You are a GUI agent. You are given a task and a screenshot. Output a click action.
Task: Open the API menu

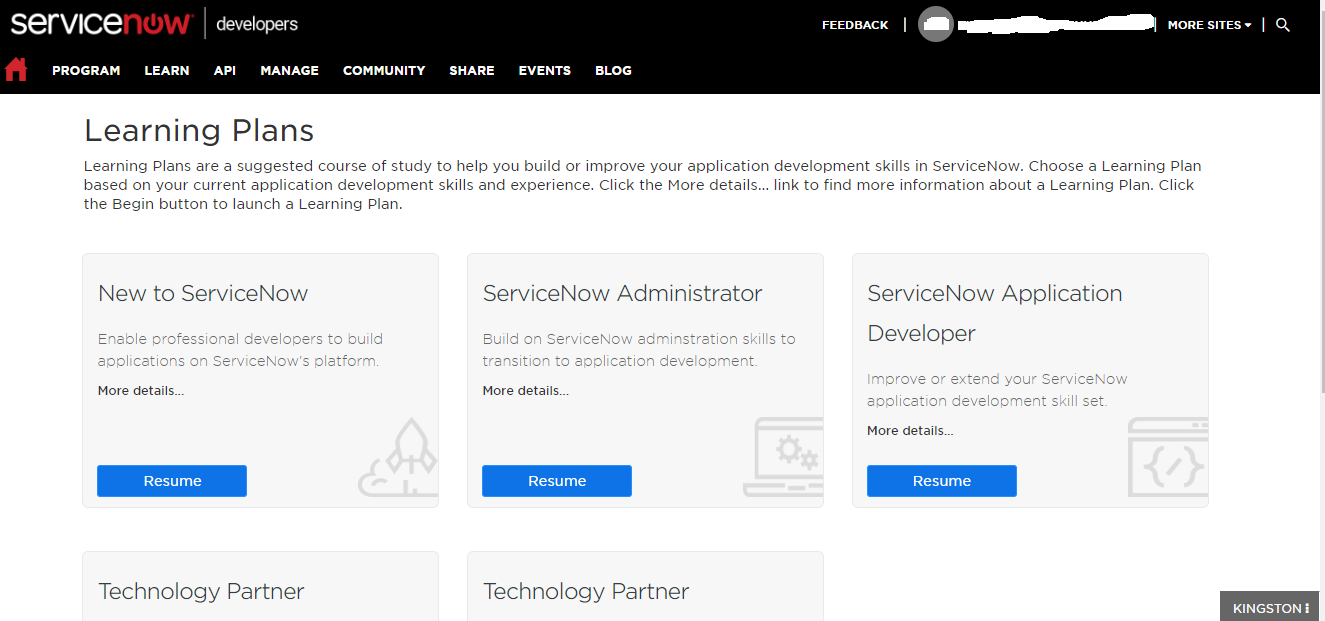pyautogui.click(x=225, y=70)
